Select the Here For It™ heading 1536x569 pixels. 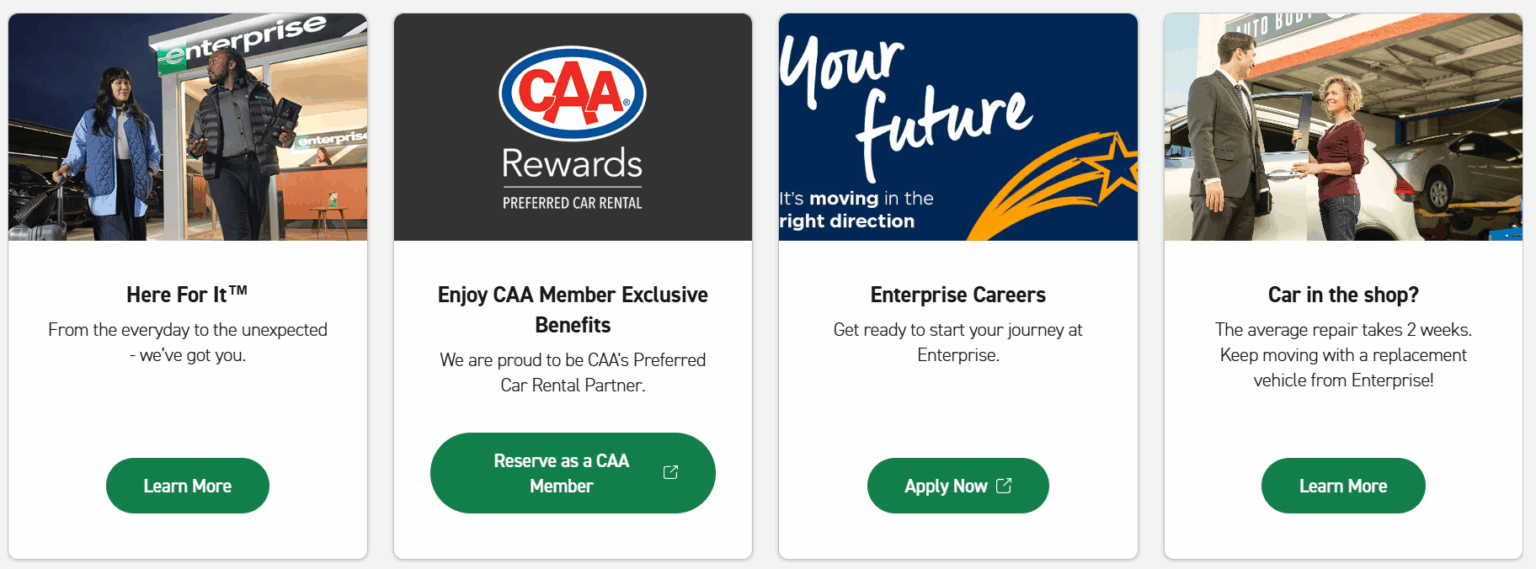pos(187,294)
